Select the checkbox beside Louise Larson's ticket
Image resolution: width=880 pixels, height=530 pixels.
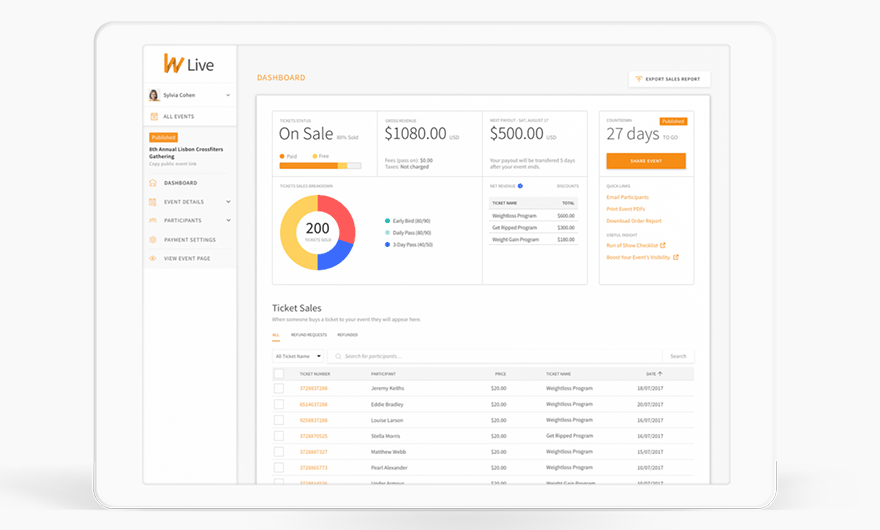279,420
